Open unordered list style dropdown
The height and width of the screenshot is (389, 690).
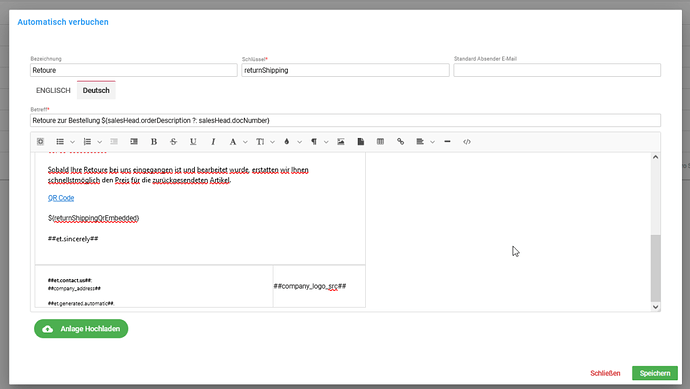click(73, 142)
